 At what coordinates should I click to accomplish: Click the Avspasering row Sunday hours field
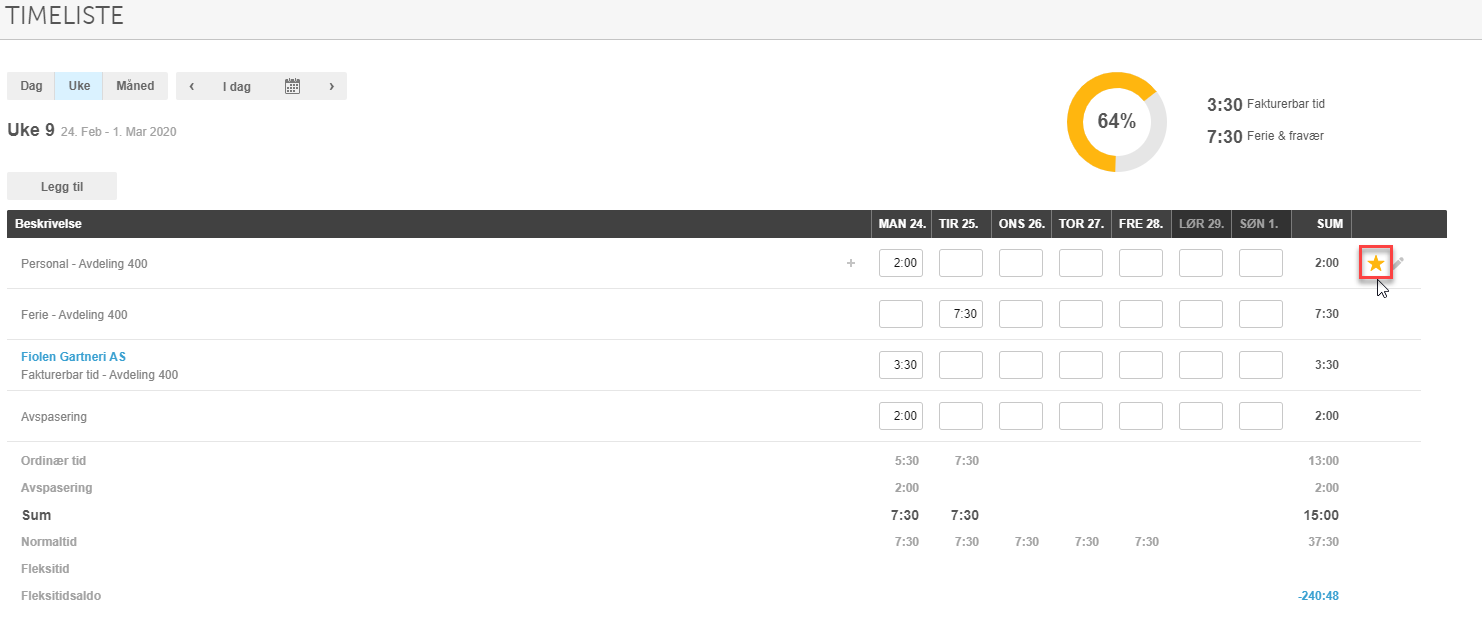pyautogui.click(x=1261, y=416)
